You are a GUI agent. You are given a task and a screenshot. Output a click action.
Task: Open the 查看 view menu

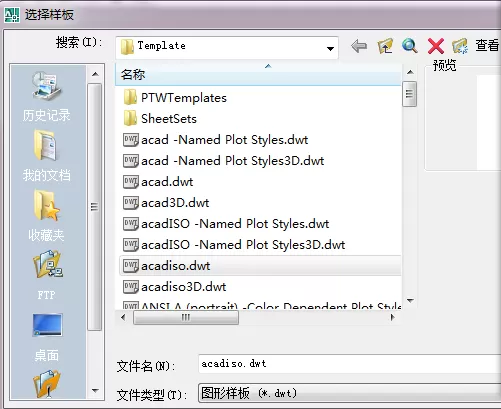click(x=487, y=45)
